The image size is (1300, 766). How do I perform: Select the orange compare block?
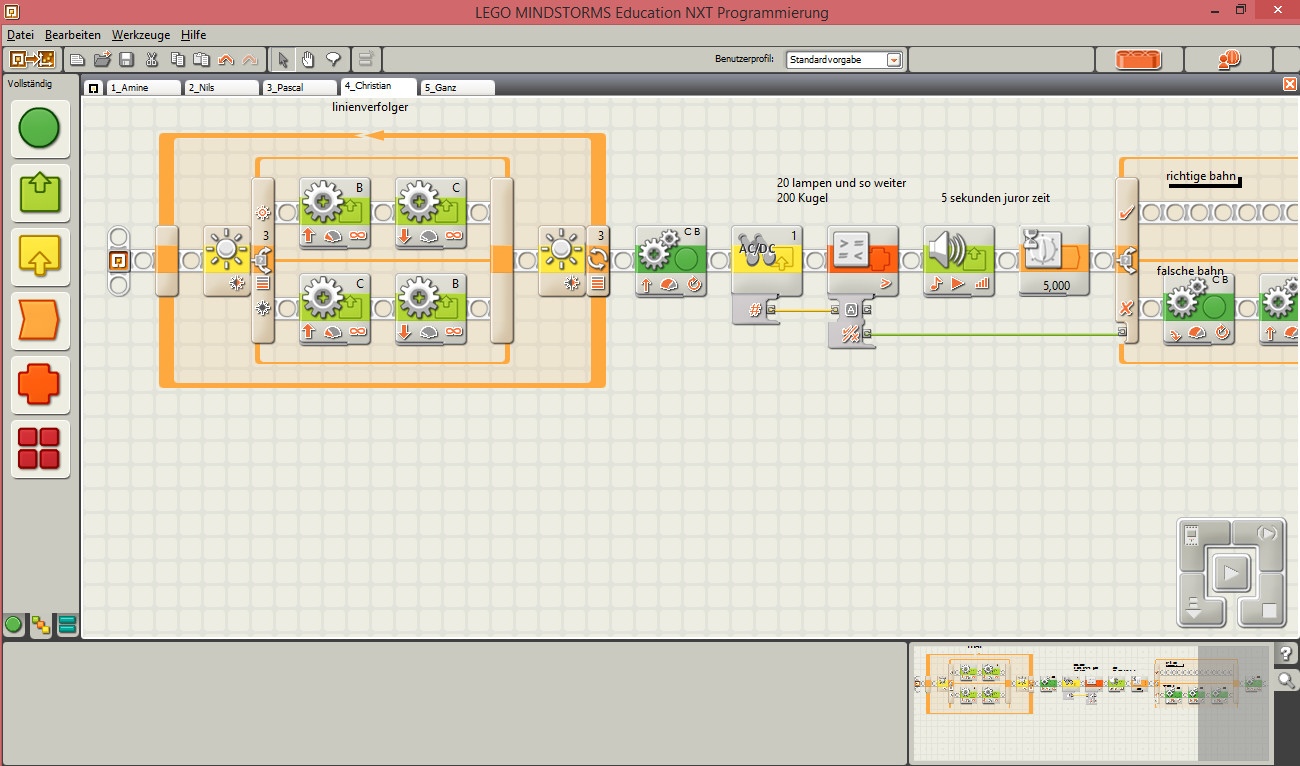[x=863, y=261]
